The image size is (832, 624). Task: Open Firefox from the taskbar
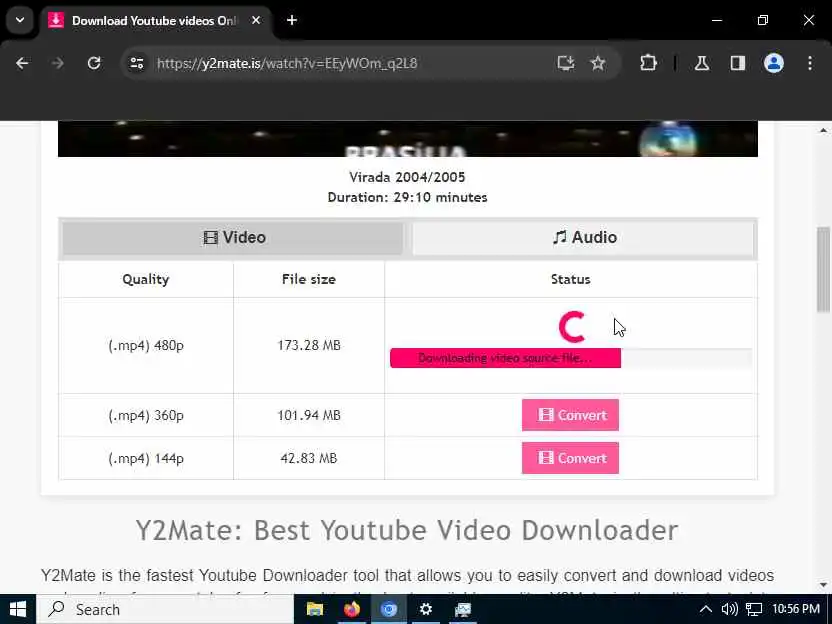click(x=351, y=609)
